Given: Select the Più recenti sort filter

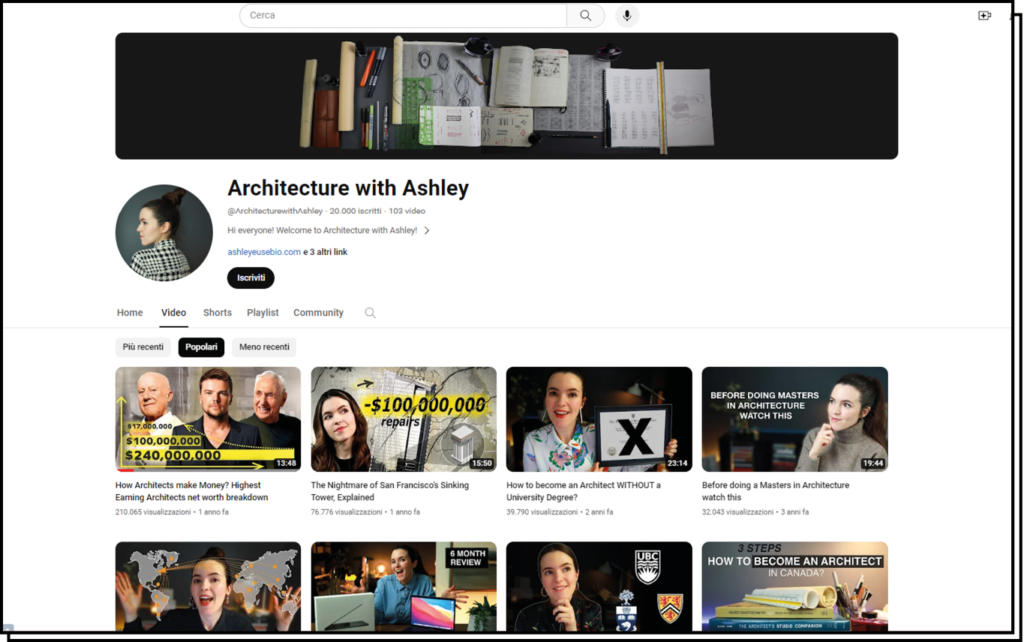Looking at the screenshot, I should pyautogui.click(x=143, y=347).
